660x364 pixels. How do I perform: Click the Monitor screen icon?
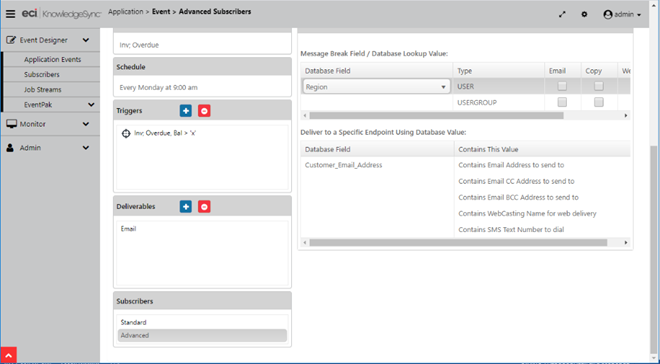click(11, 124)
